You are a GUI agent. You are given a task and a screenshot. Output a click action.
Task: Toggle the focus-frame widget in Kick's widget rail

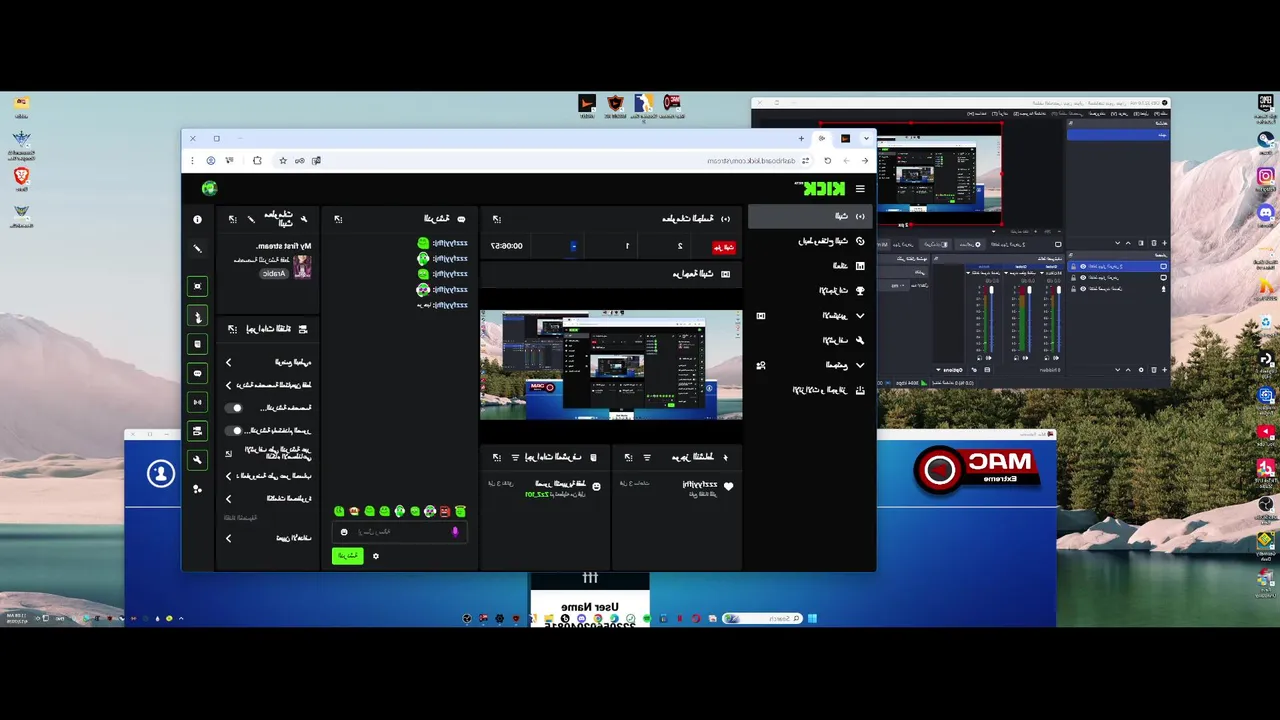click(197, 286)
